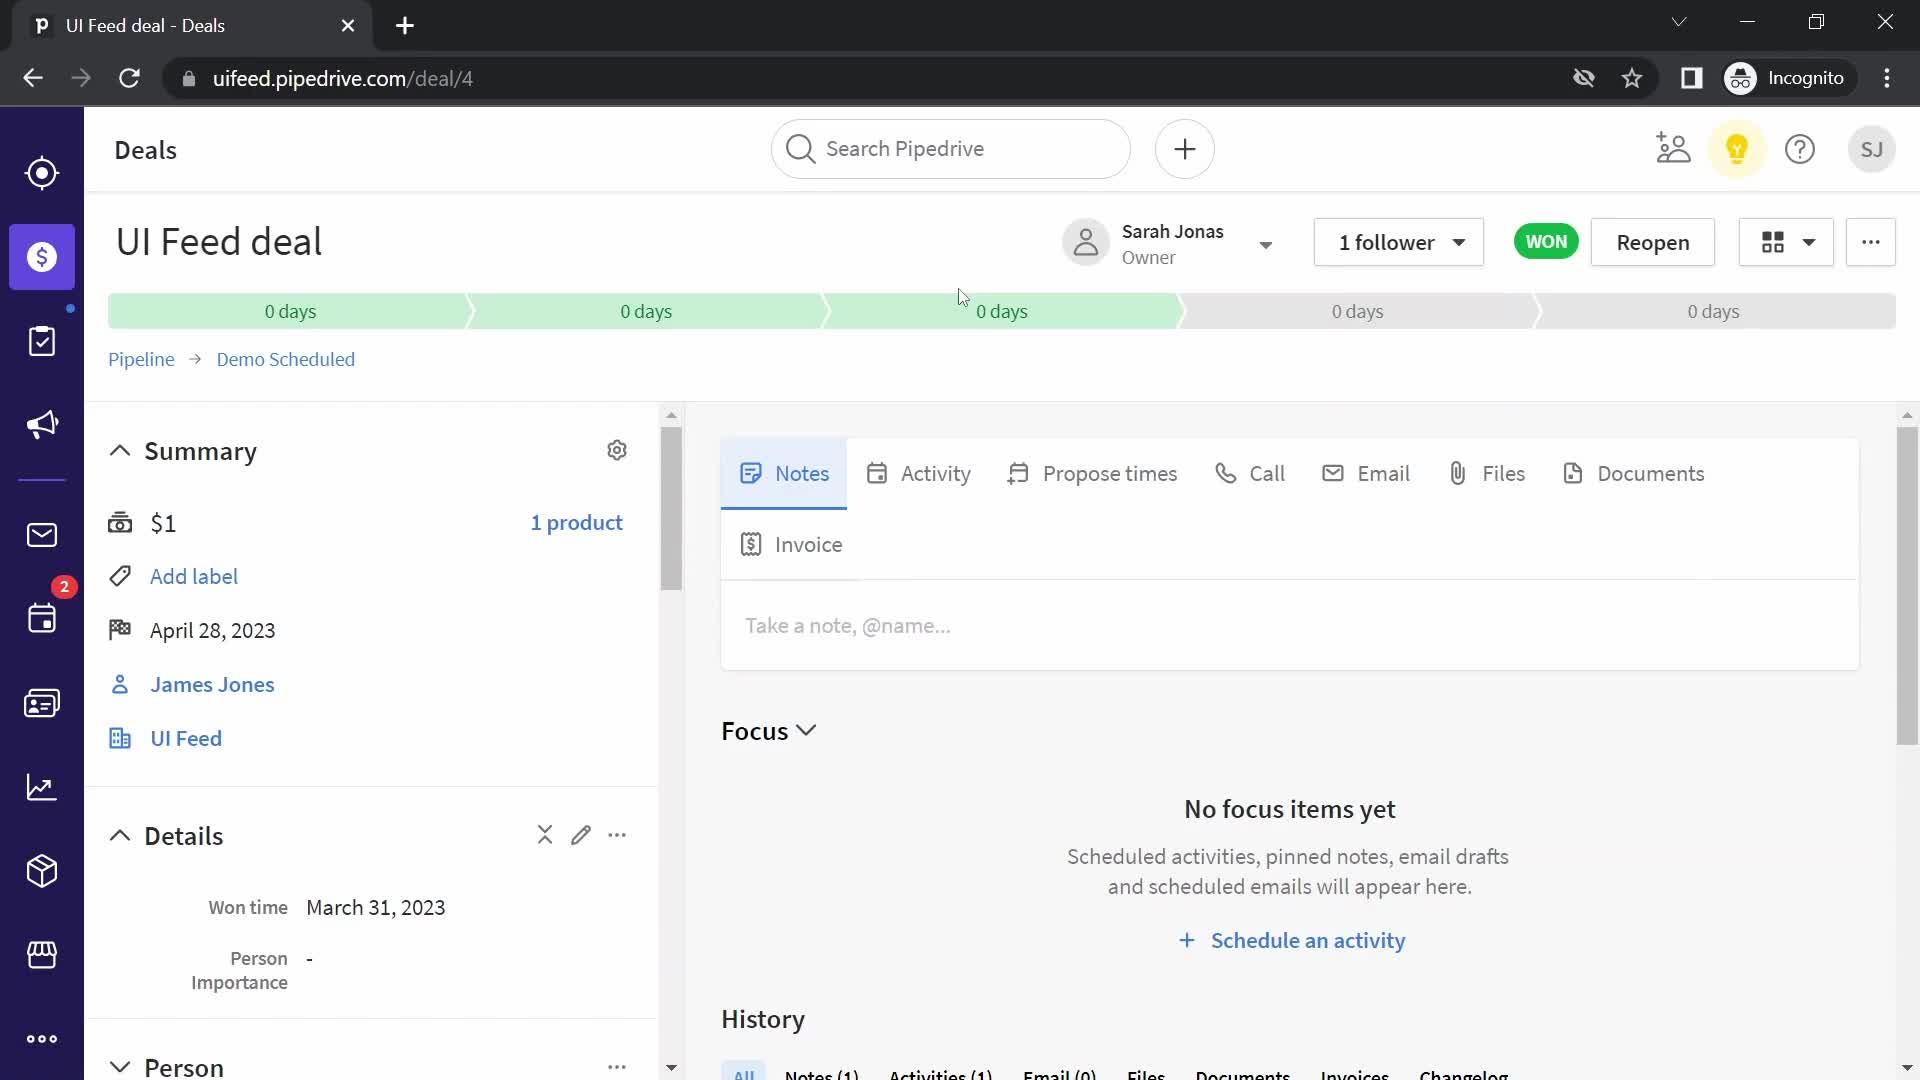Click the Reopen button
Screen dimensions: 1920x1080
pos(1652,241)
